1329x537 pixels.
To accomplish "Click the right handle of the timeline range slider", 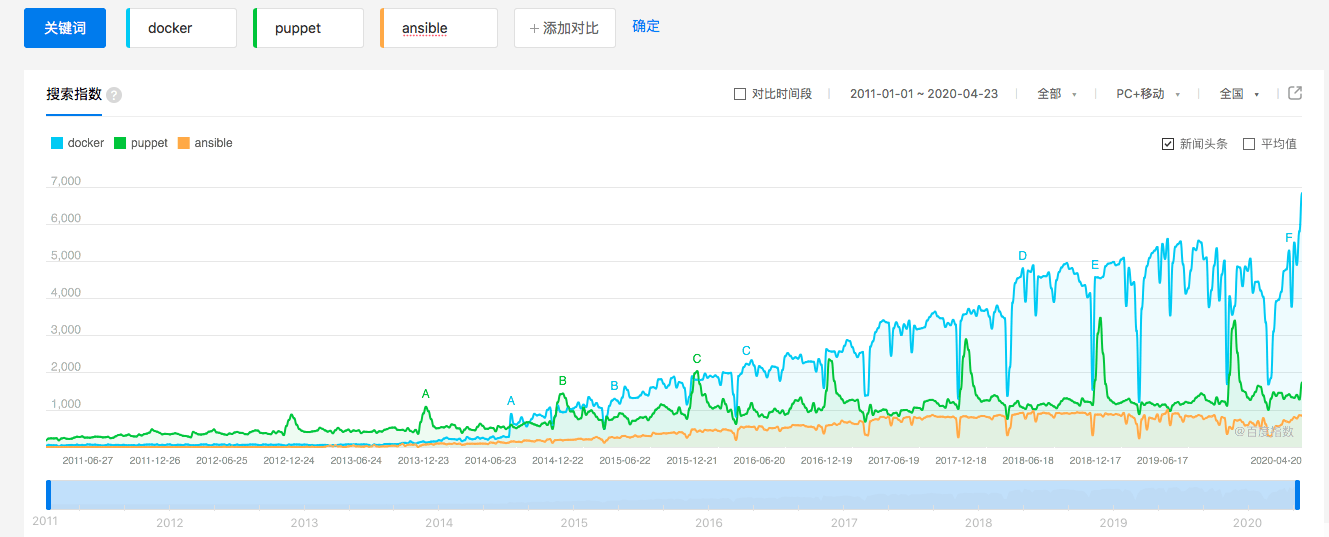I will (x=1297, y=496).
